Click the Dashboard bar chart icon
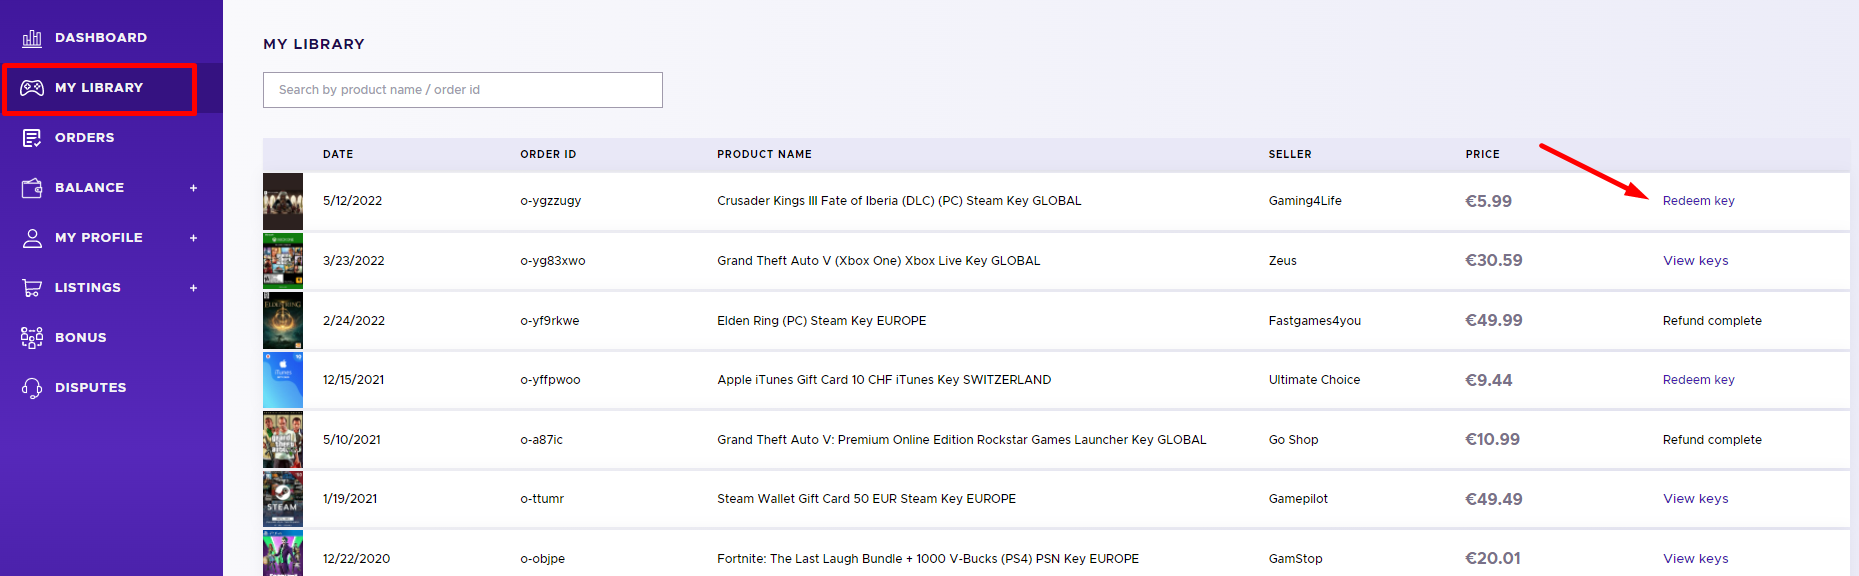This screenshot has height=576, width=1859. [x=32, y=38]
